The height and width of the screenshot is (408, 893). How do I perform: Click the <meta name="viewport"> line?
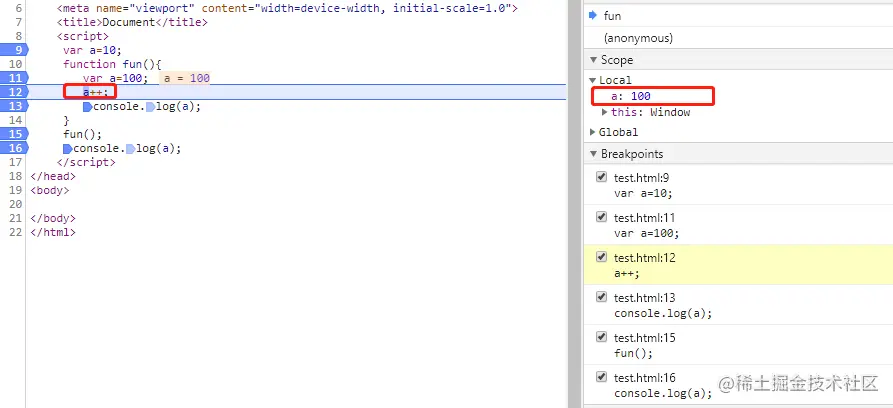287,9
